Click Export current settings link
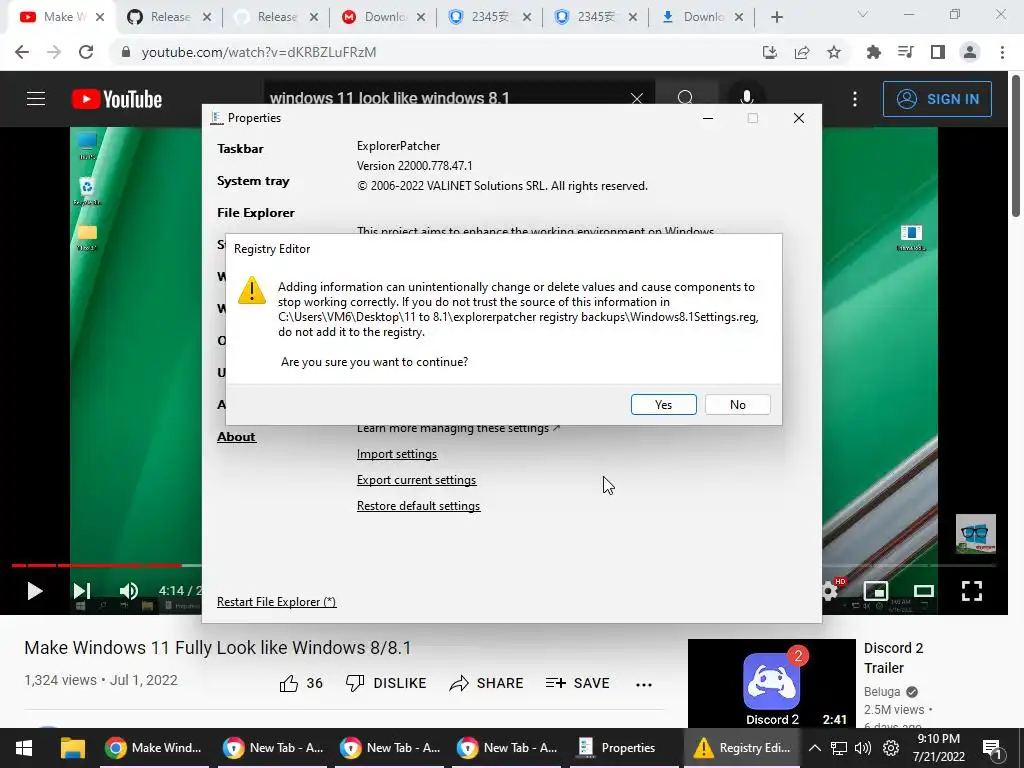1024x768 pixels. point(417,480)
